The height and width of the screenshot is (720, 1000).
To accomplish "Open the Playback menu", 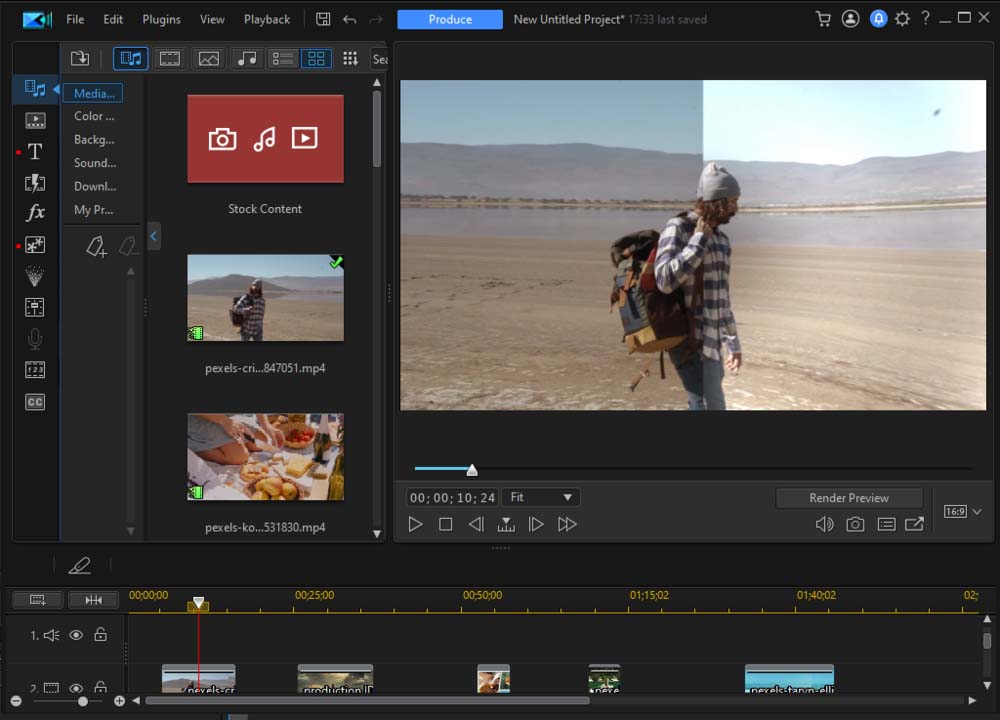I will [267, 19].
